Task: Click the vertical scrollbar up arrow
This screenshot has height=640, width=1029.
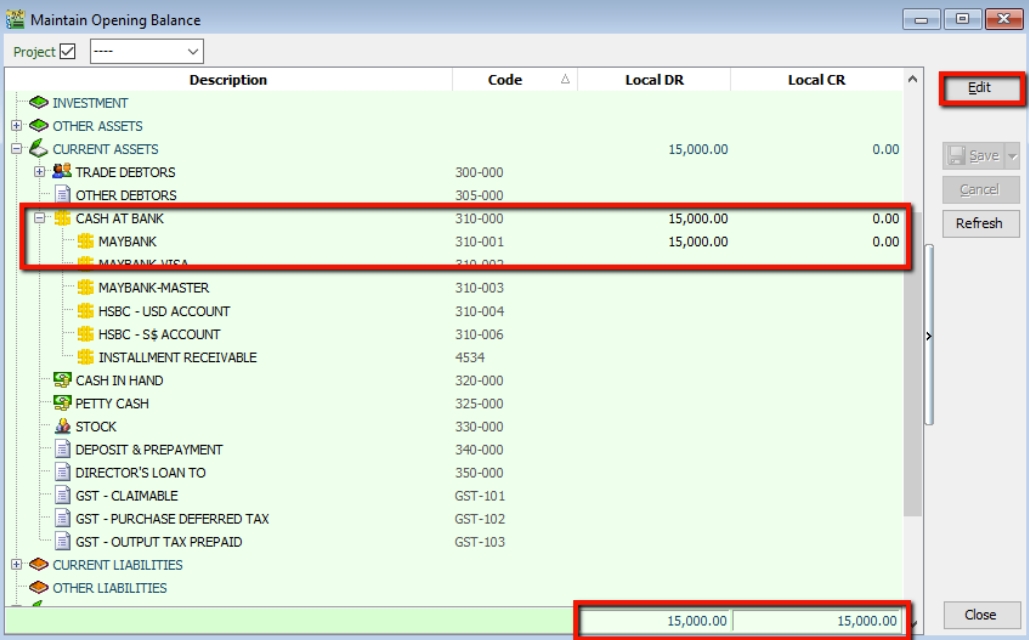Action: click(911, 79)
